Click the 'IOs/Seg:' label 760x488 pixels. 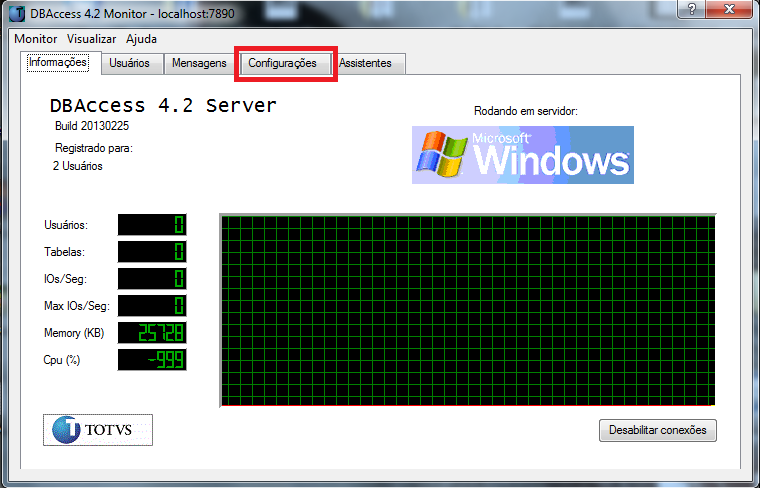[65, 279]
